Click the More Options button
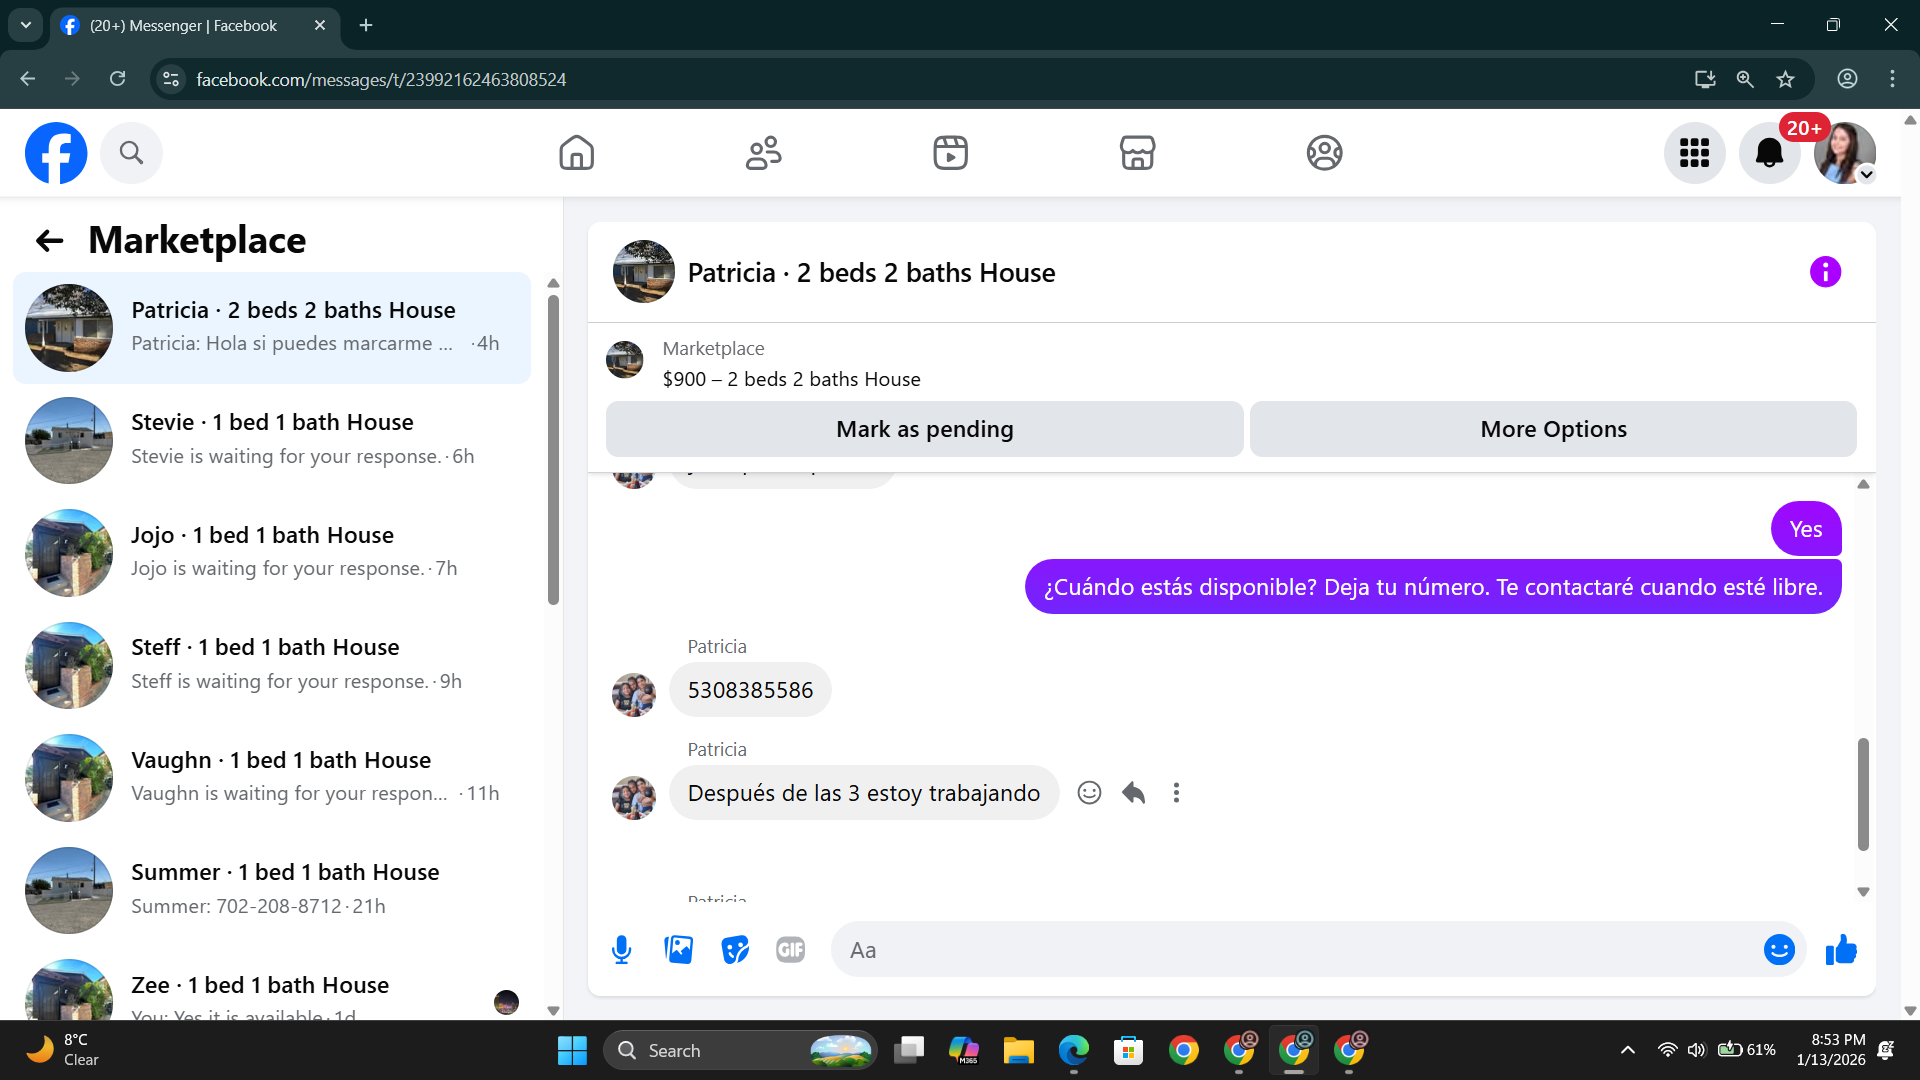This screenshot has height=1080, width=1920. pos(1552,429)
